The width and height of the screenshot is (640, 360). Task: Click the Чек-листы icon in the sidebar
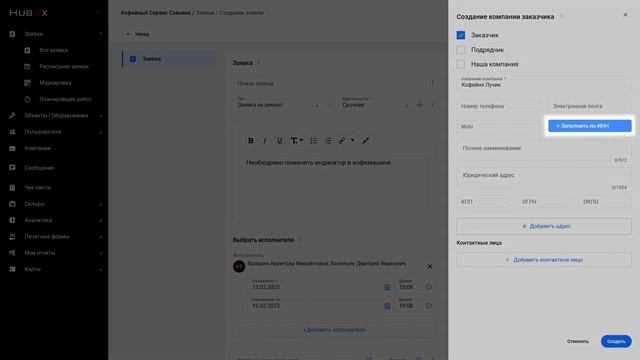[x=12, y=187]
